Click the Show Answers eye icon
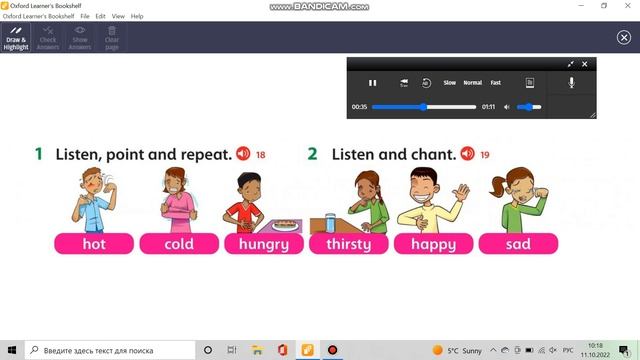 (80, 30)
